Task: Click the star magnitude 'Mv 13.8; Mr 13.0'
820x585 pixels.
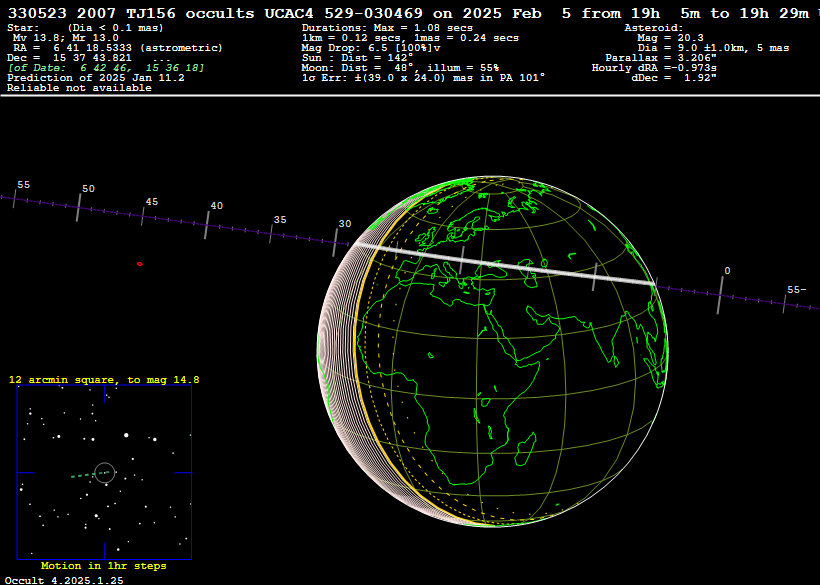Action: [x=65, y=38]
